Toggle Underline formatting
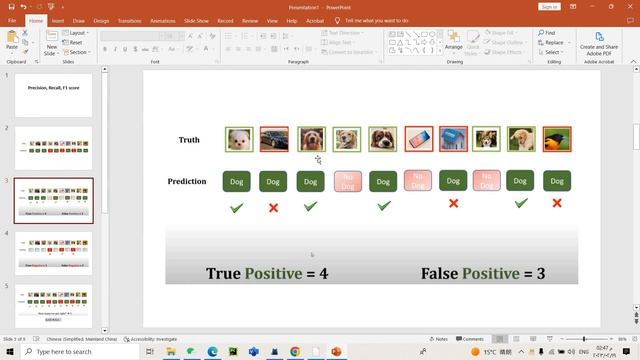This screenshot has width=640, height=360. [x=125, y=49]
